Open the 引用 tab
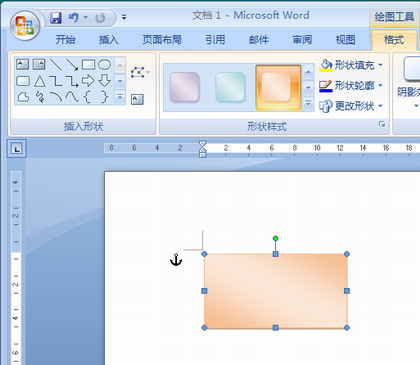420x365 pixels. [x=215, y=40]
